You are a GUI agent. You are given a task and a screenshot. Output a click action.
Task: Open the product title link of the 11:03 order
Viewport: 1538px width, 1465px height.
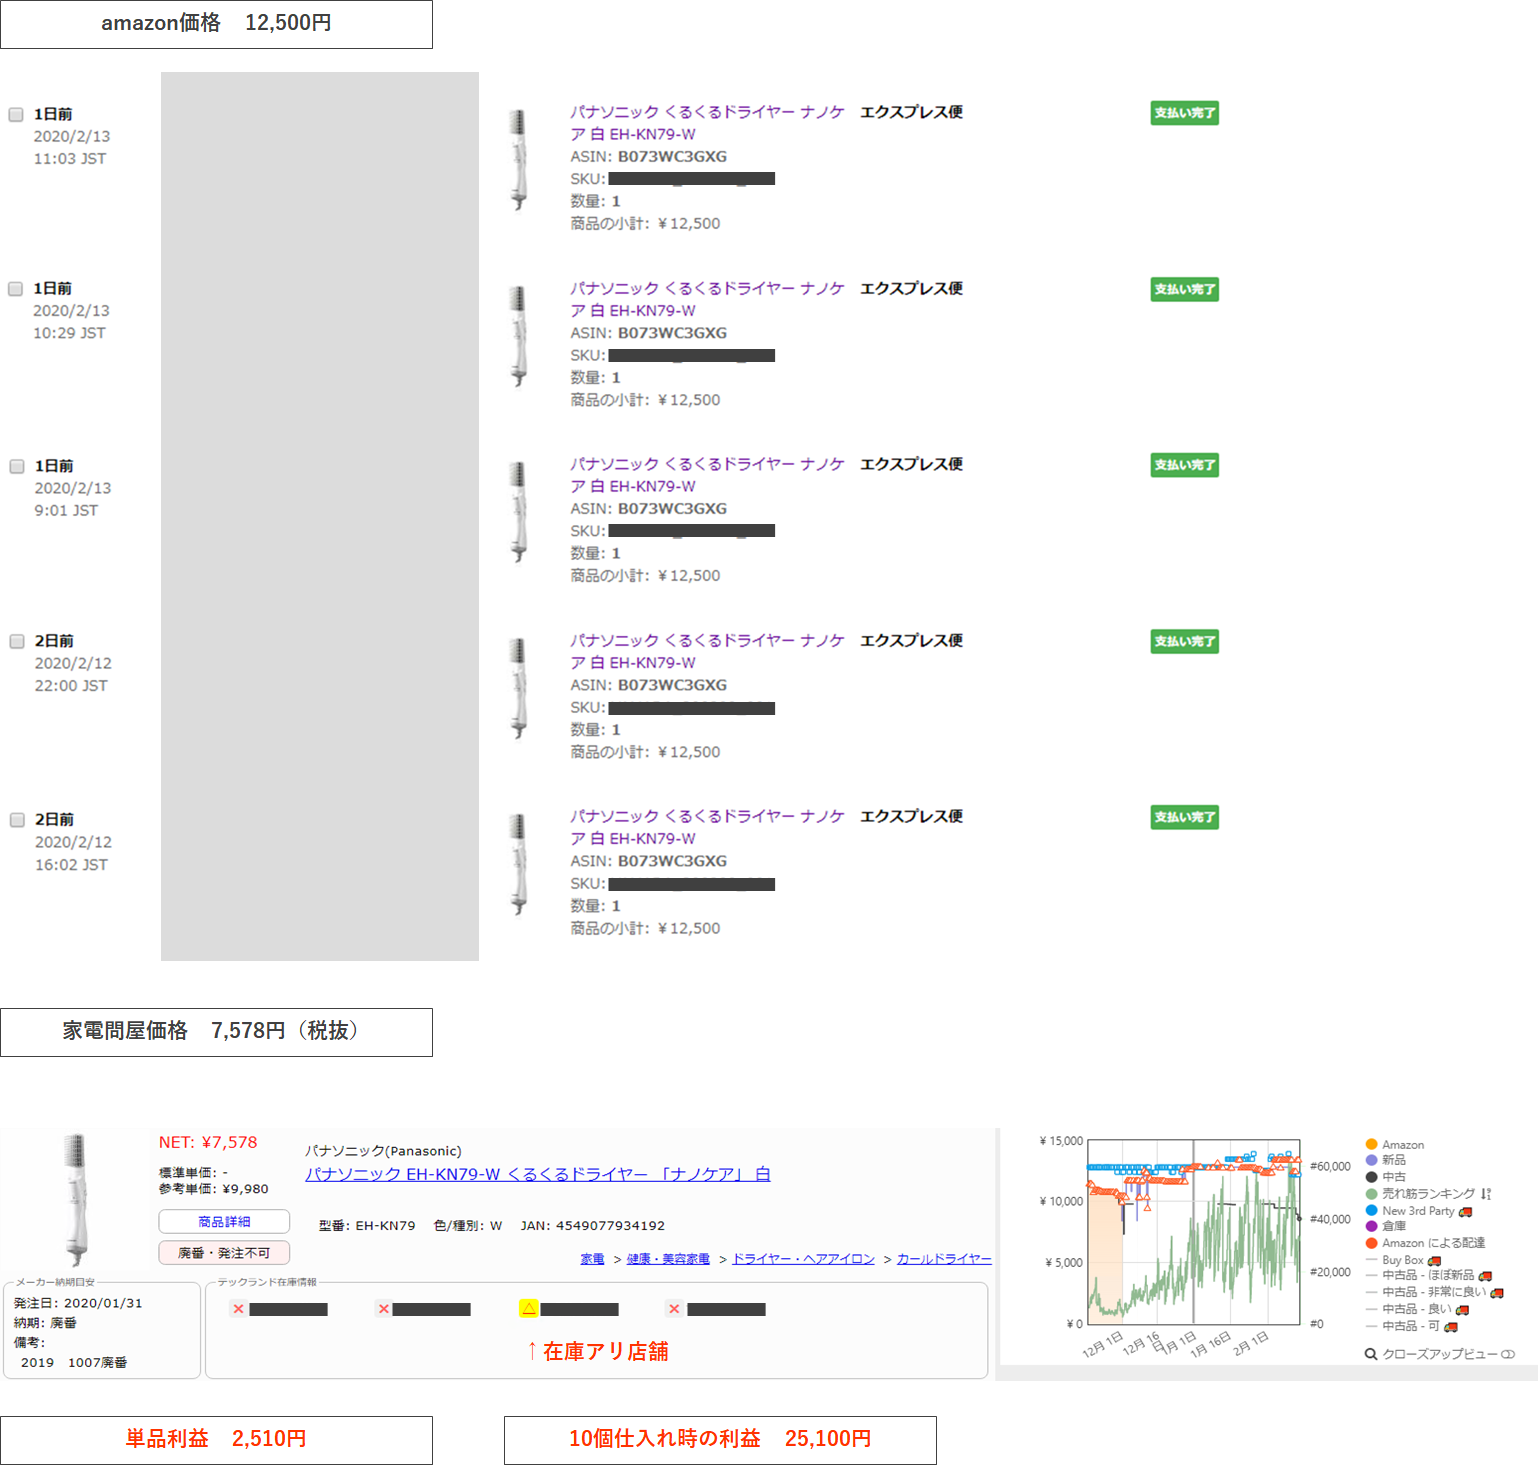[x=707, y=123]
